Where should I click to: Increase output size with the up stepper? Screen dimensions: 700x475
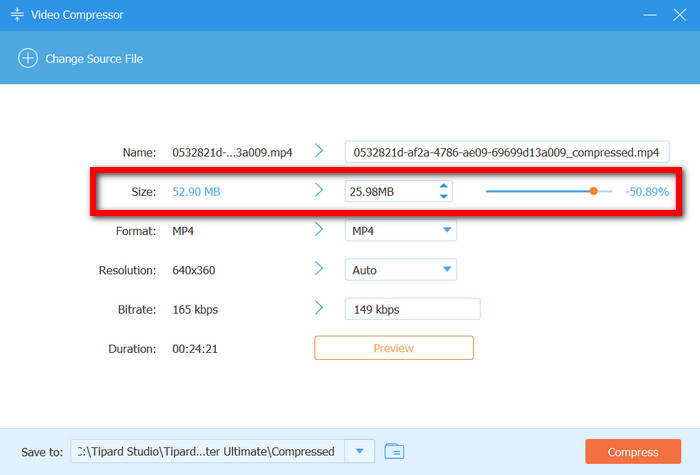pos(444,186)
